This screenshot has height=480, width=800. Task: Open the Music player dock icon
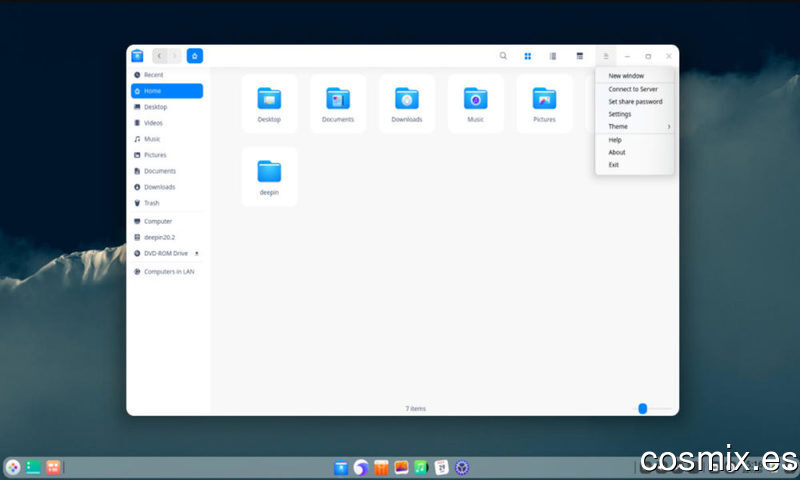(x=421, y=467)
